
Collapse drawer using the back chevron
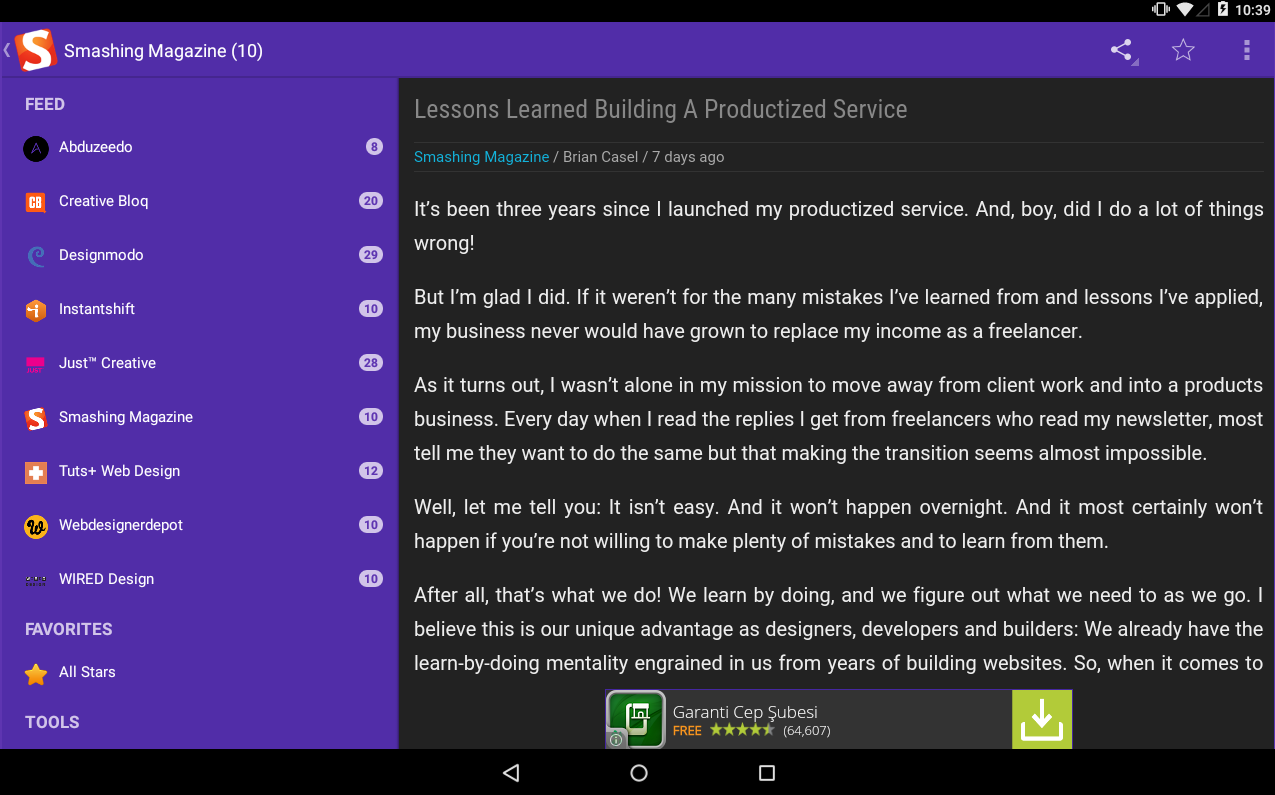pyautogui.click(x=7, y=50)
